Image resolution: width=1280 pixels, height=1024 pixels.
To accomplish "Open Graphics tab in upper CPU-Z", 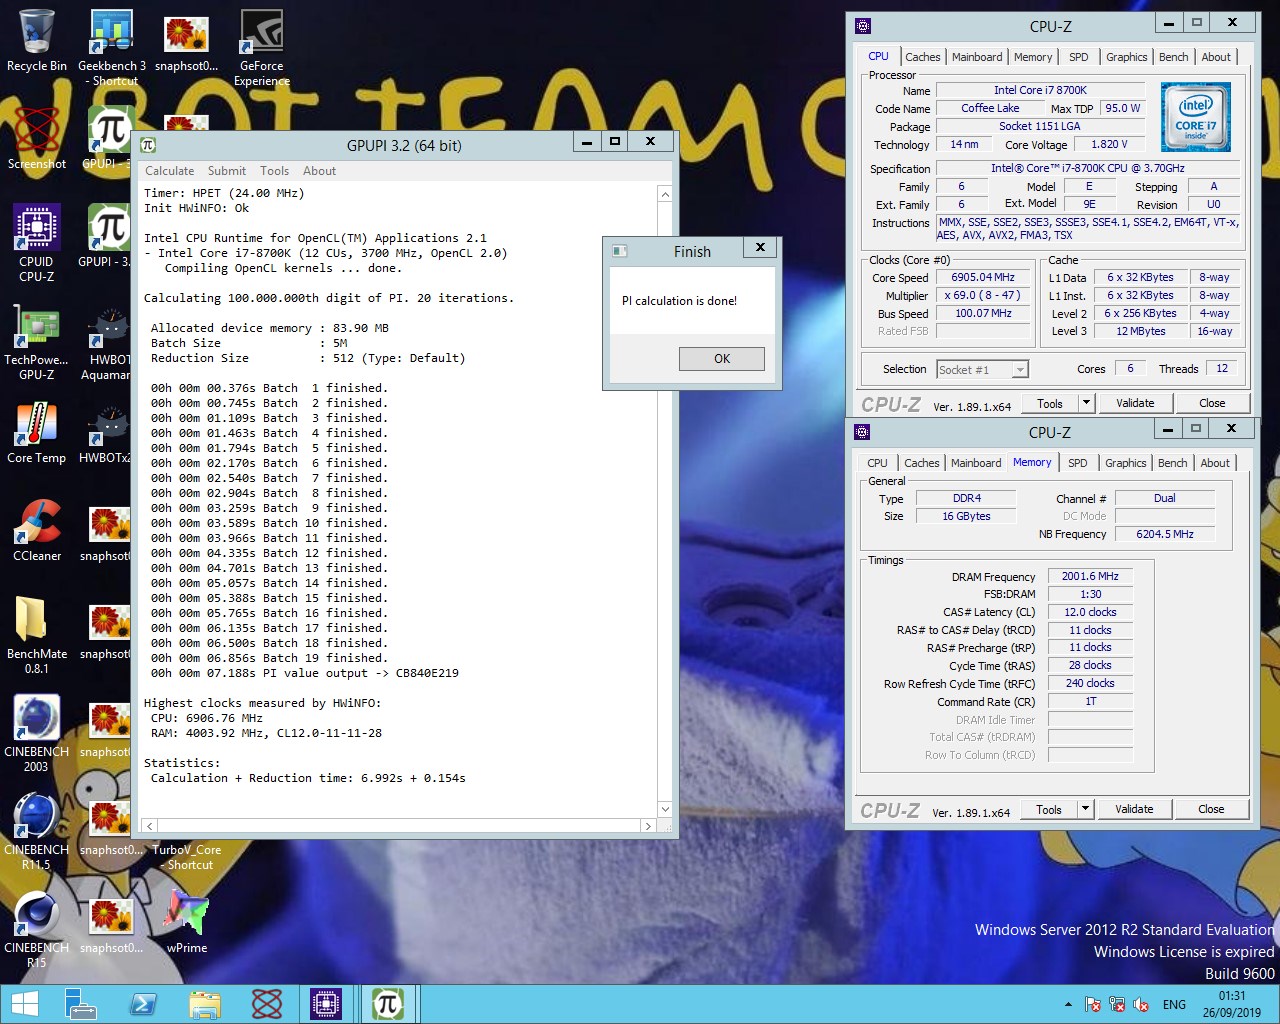I will pyautogui.click(x=1126, y=57).
